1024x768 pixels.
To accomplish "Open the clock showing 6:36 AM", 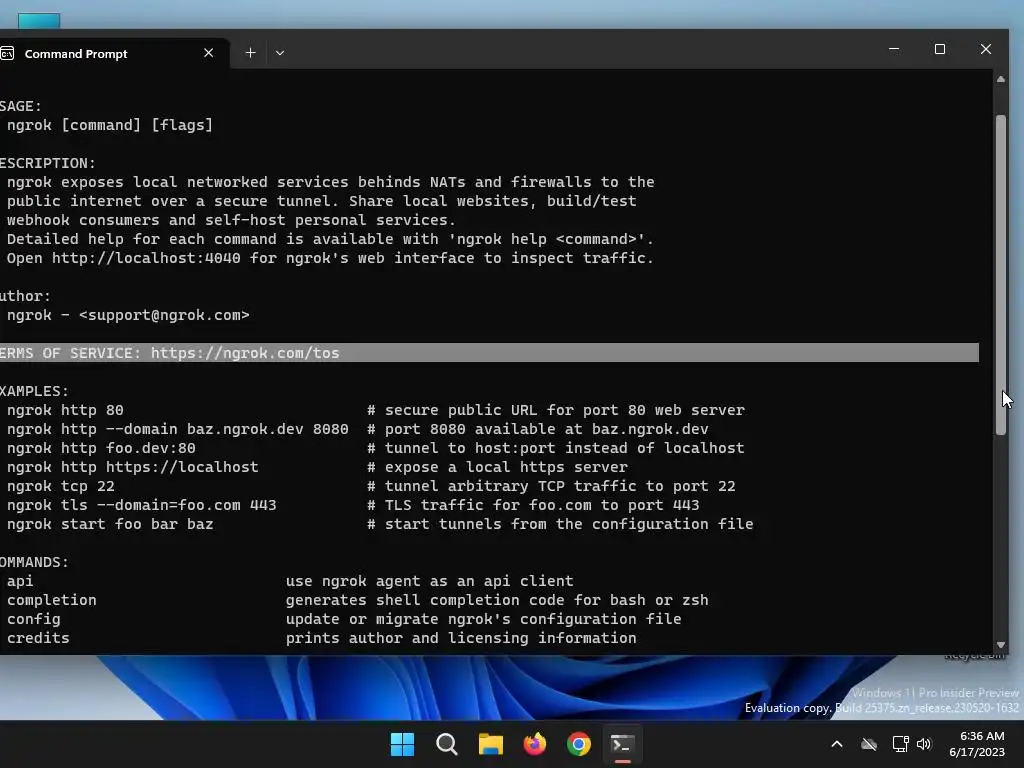I will [x=977, y=744].
